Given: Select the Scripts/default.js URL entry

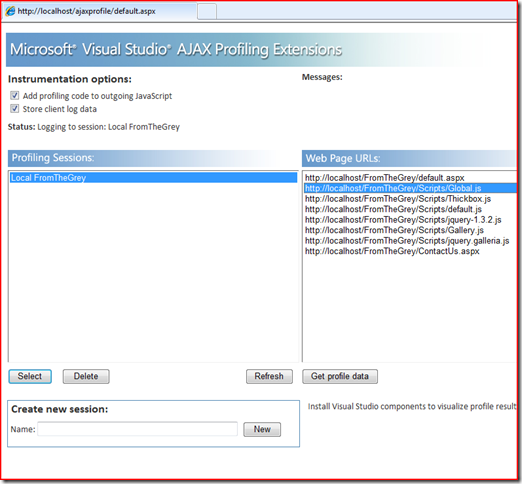Looking at the screenshot, I should (x=410, y=209).
